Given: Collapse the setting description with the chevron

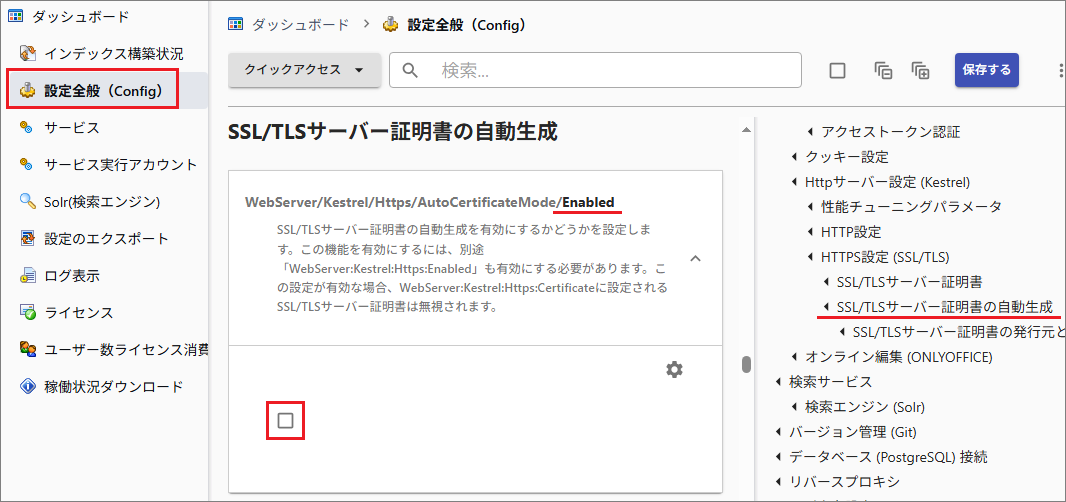Looking at the screenshot, I should (x=696, y=259).
